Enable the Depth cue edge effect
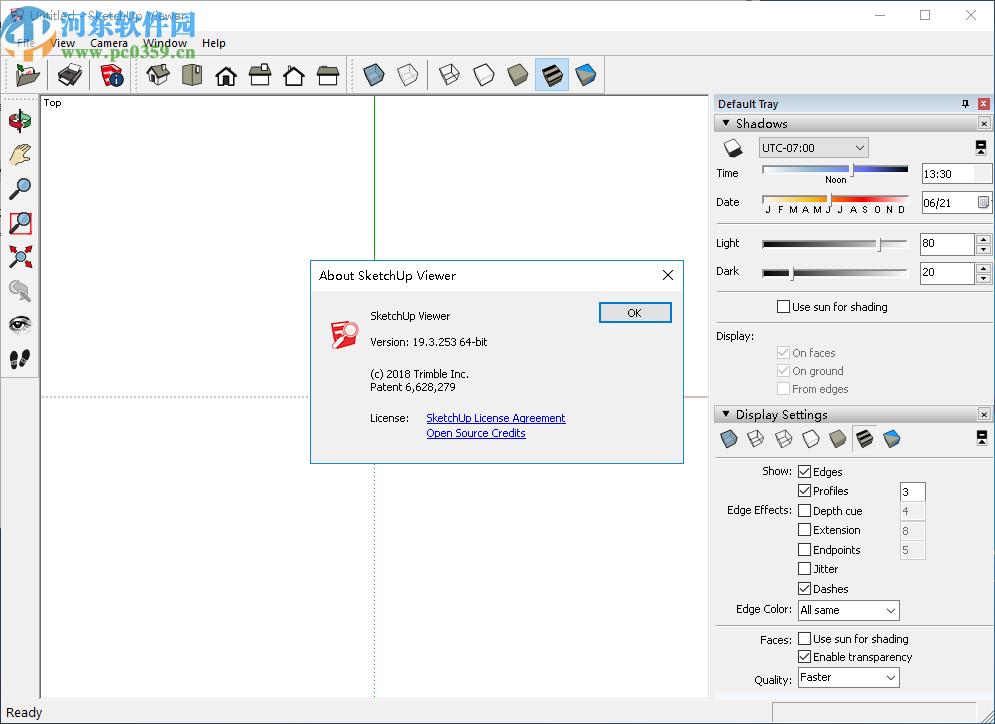Screen dimensions: 995x724 tap(805, 510)
